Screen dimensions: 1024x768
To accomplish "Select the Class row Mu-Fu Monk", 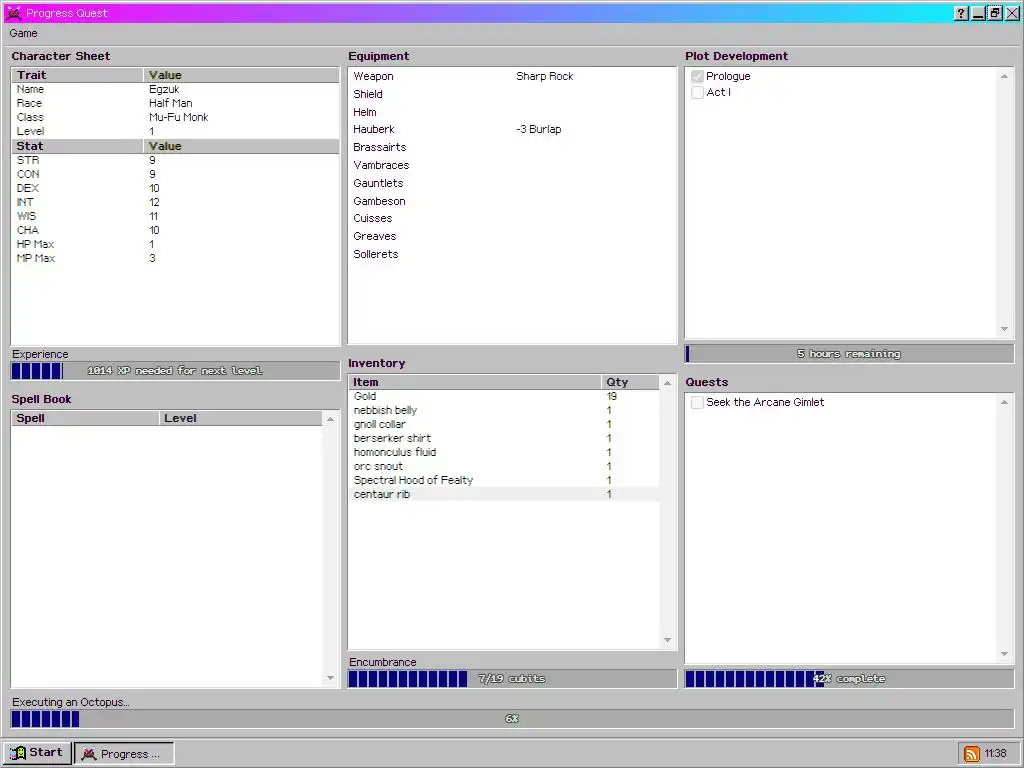I will pos(175,118).
